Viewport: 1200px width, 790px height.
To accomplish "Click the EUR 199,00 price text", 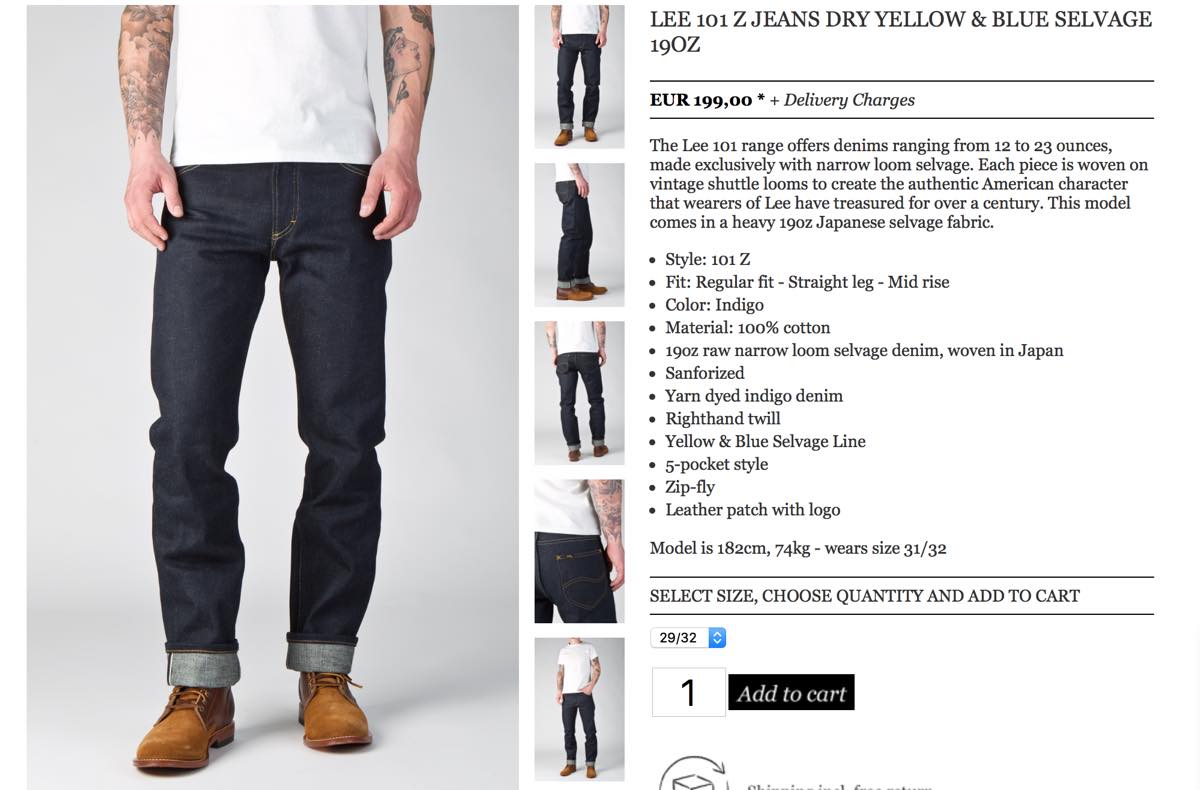I will point(700,100).
